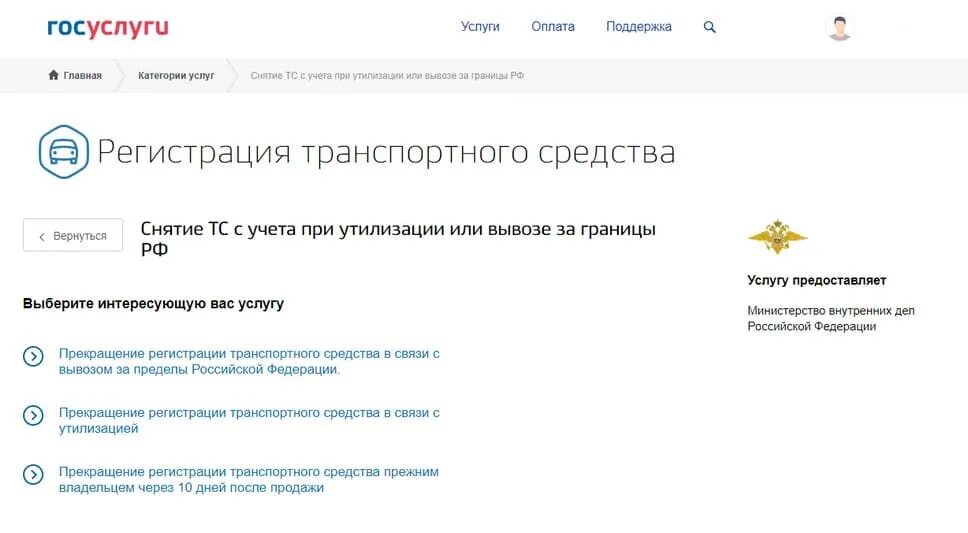Click the Госуслуги logo
This screenshot has width=968, height=533.
pos(108,28)
